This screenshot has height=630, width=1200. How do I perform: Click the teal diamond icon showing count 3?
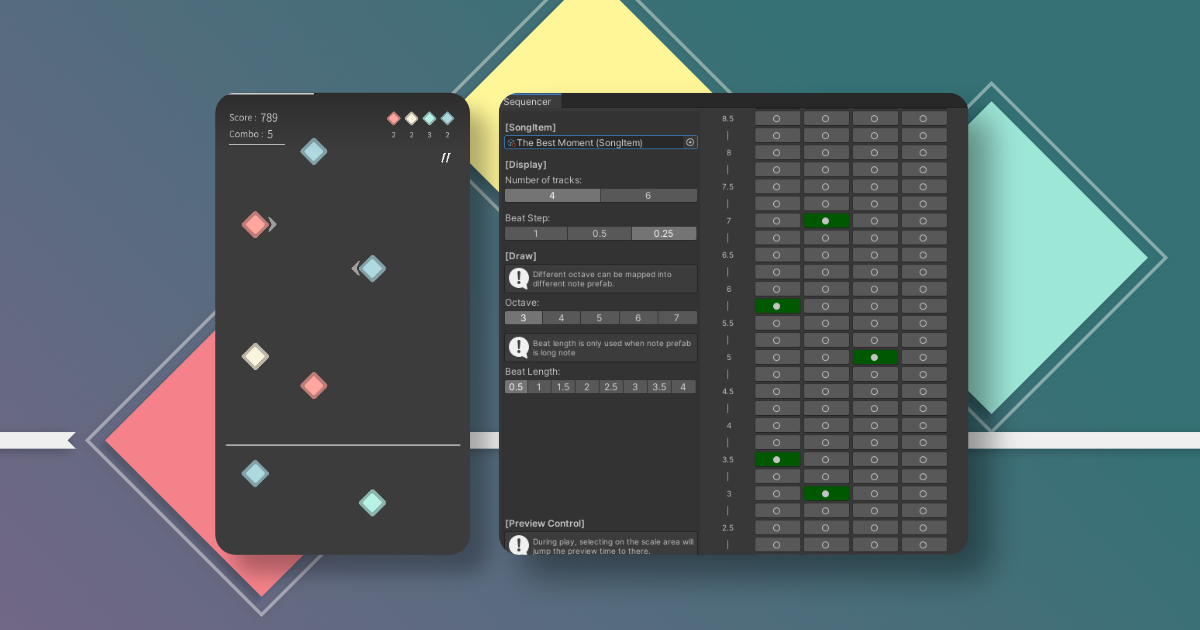[429, 118]
